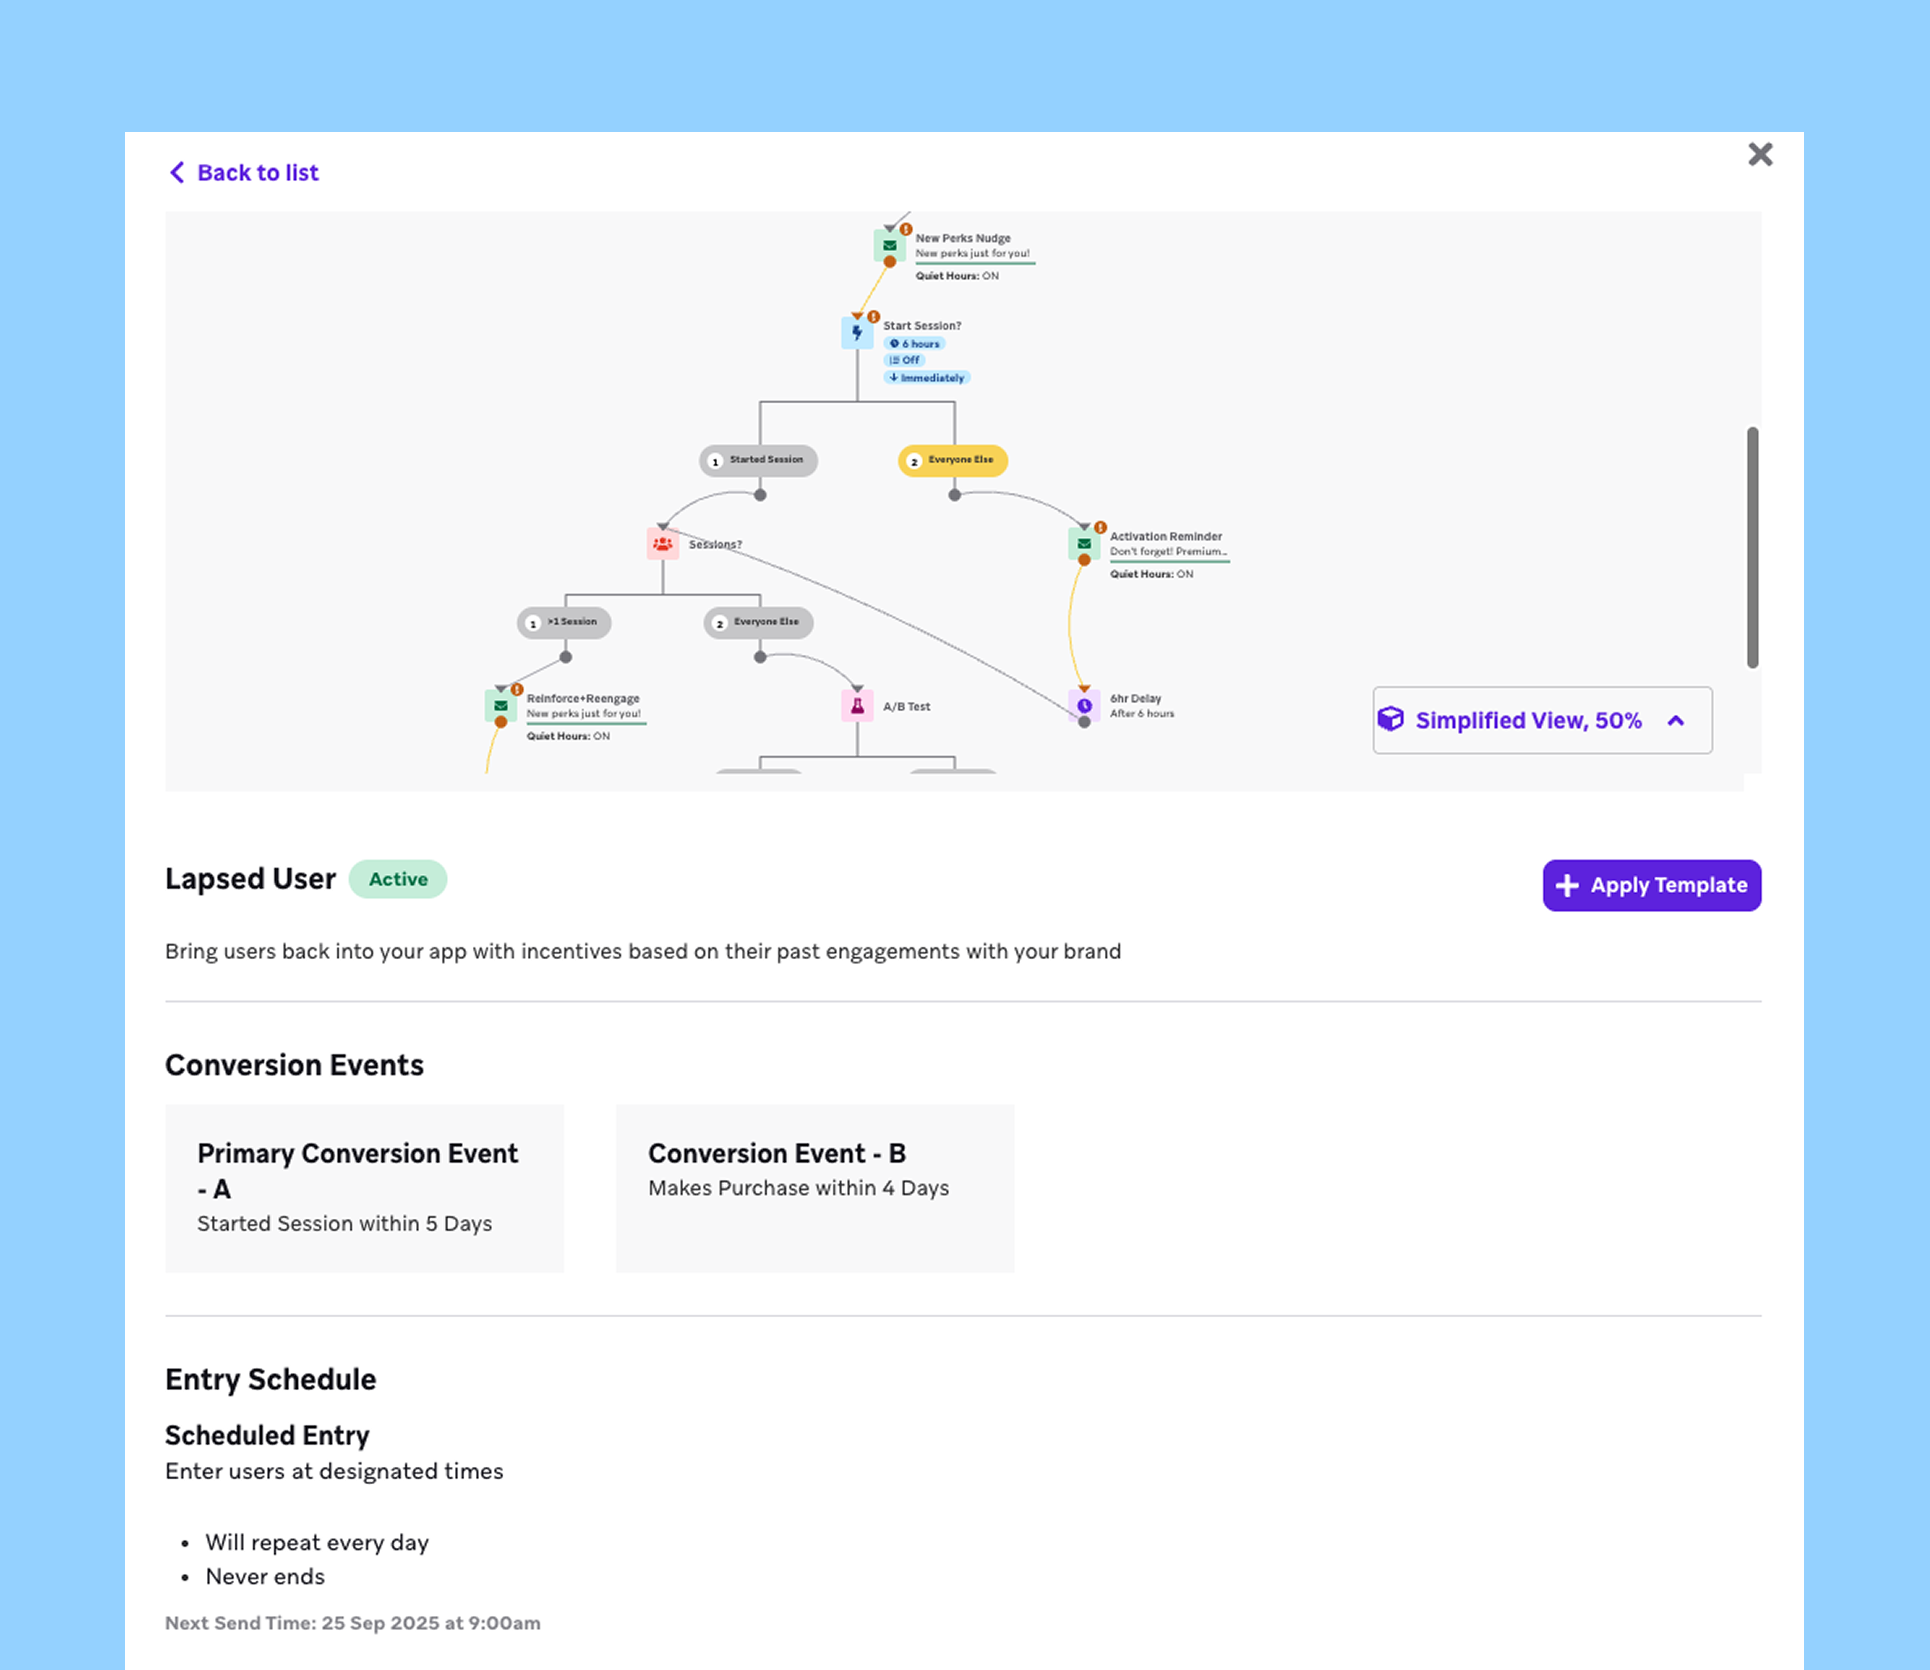The width and height of the screenshot is (1930, 1670).
Task: Select the yellow Everyone Else branch
Action: [x=952, y=460]
